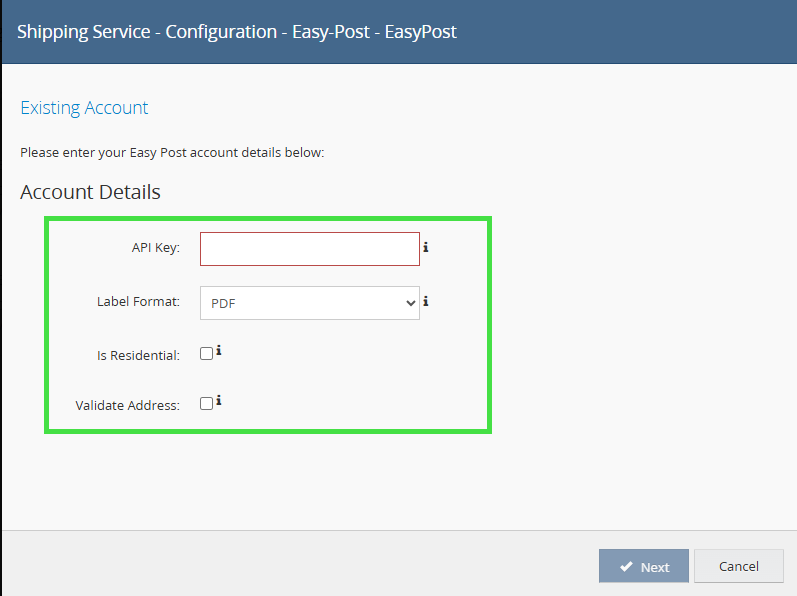Viewport: 797px width, 596px height.
Task: Click the Existing Account heading
Action: tap(84, 108)
